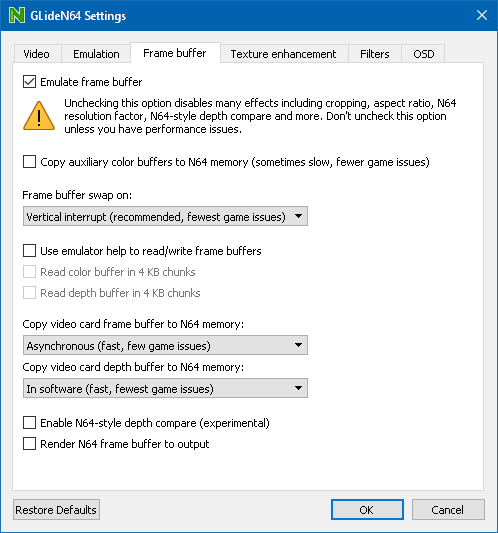Image resolution: width=498 pixels, height=533 pixels.
Task: Click the GLideN64 logo icon in title bar
Action: click(17, 15)
